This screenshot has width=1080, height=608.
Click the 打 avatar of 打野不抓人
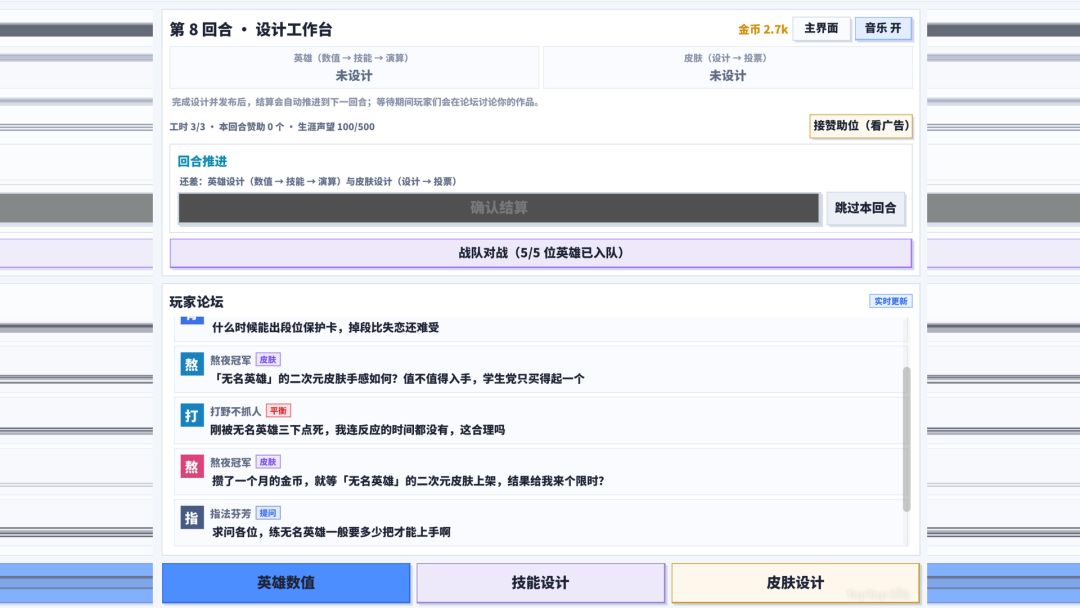[191, 415]
